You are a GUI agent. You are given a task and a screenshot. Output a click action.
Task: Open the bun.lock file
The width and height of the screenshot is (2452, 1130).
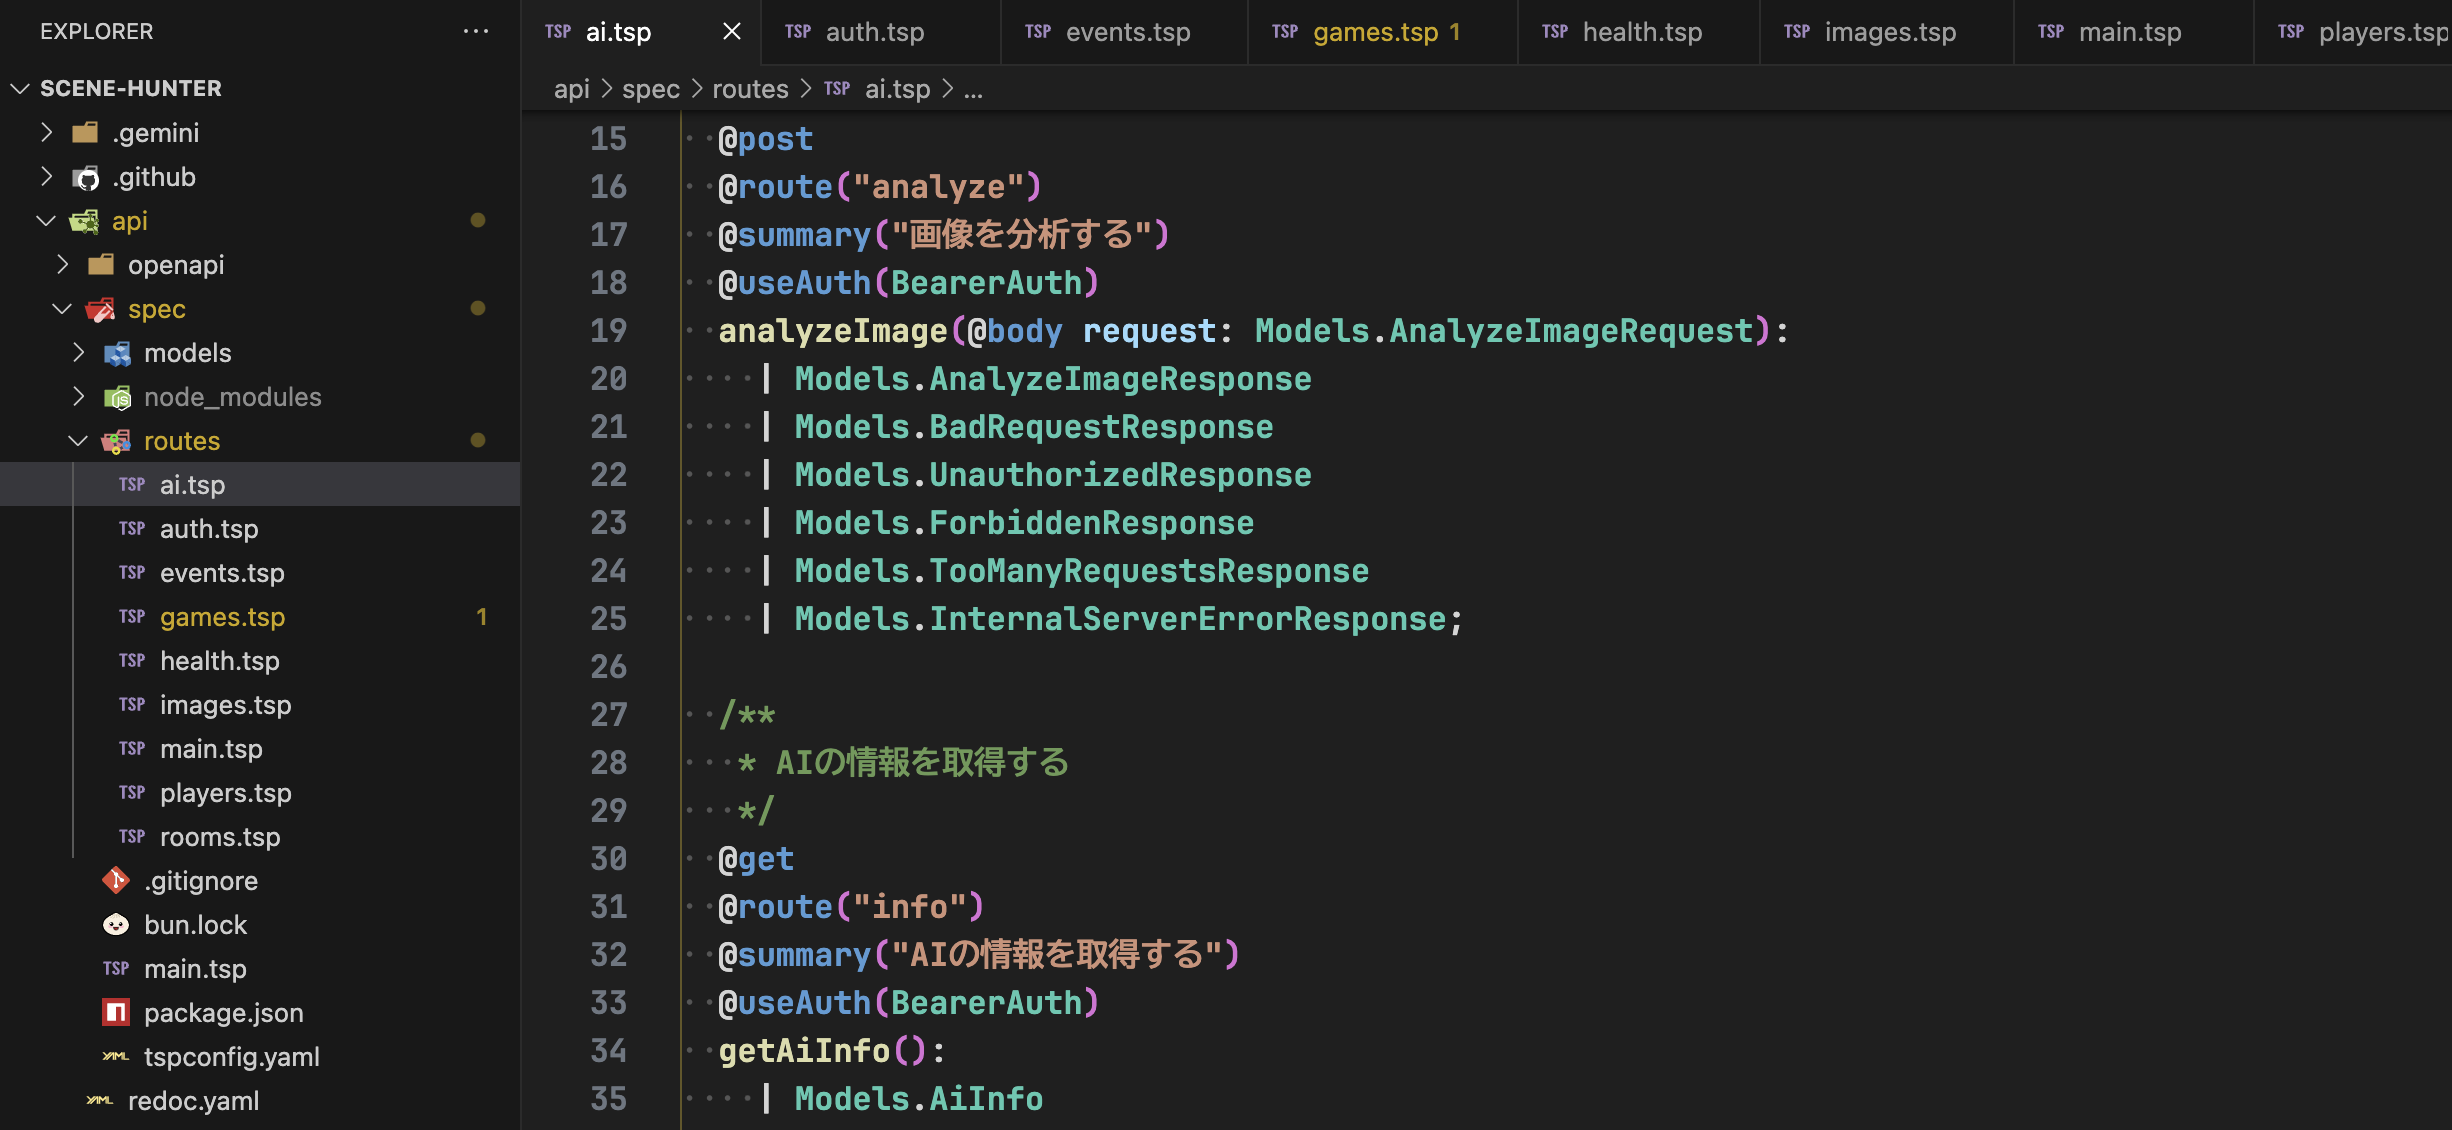coord(260,924)
